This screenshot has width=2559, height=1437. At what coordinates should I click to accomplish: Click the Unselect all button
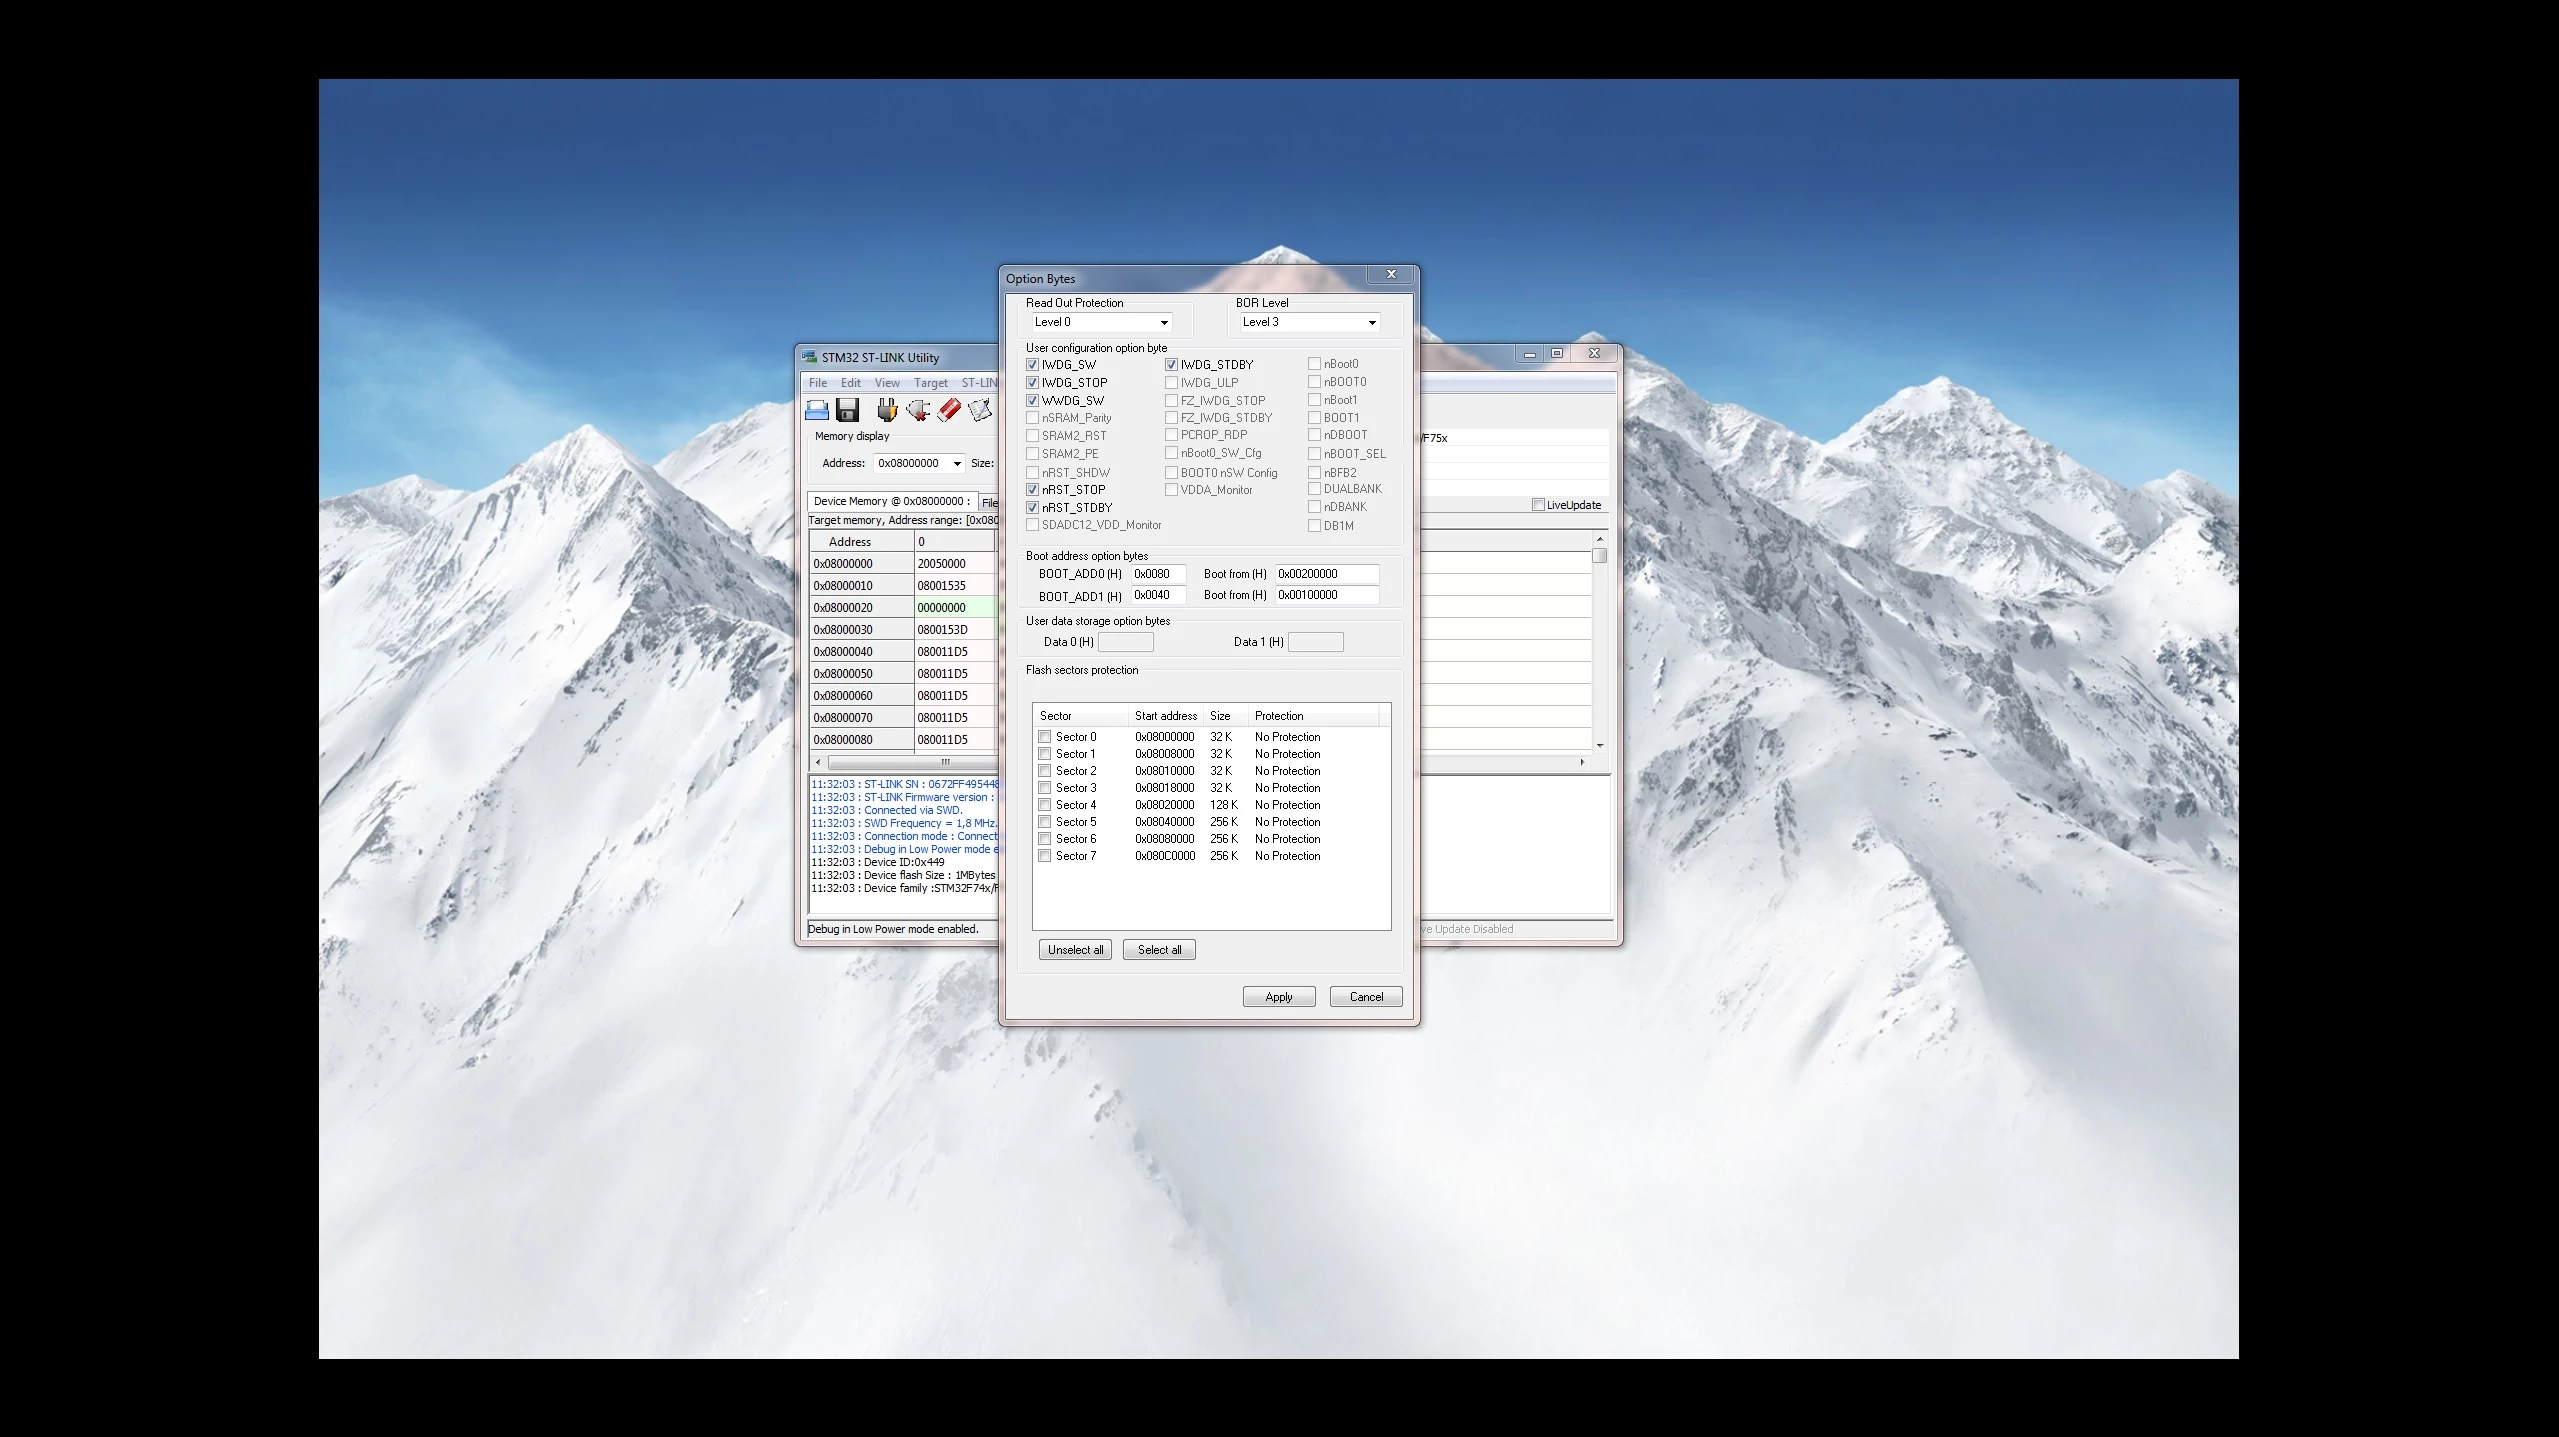pos(1076,950)
